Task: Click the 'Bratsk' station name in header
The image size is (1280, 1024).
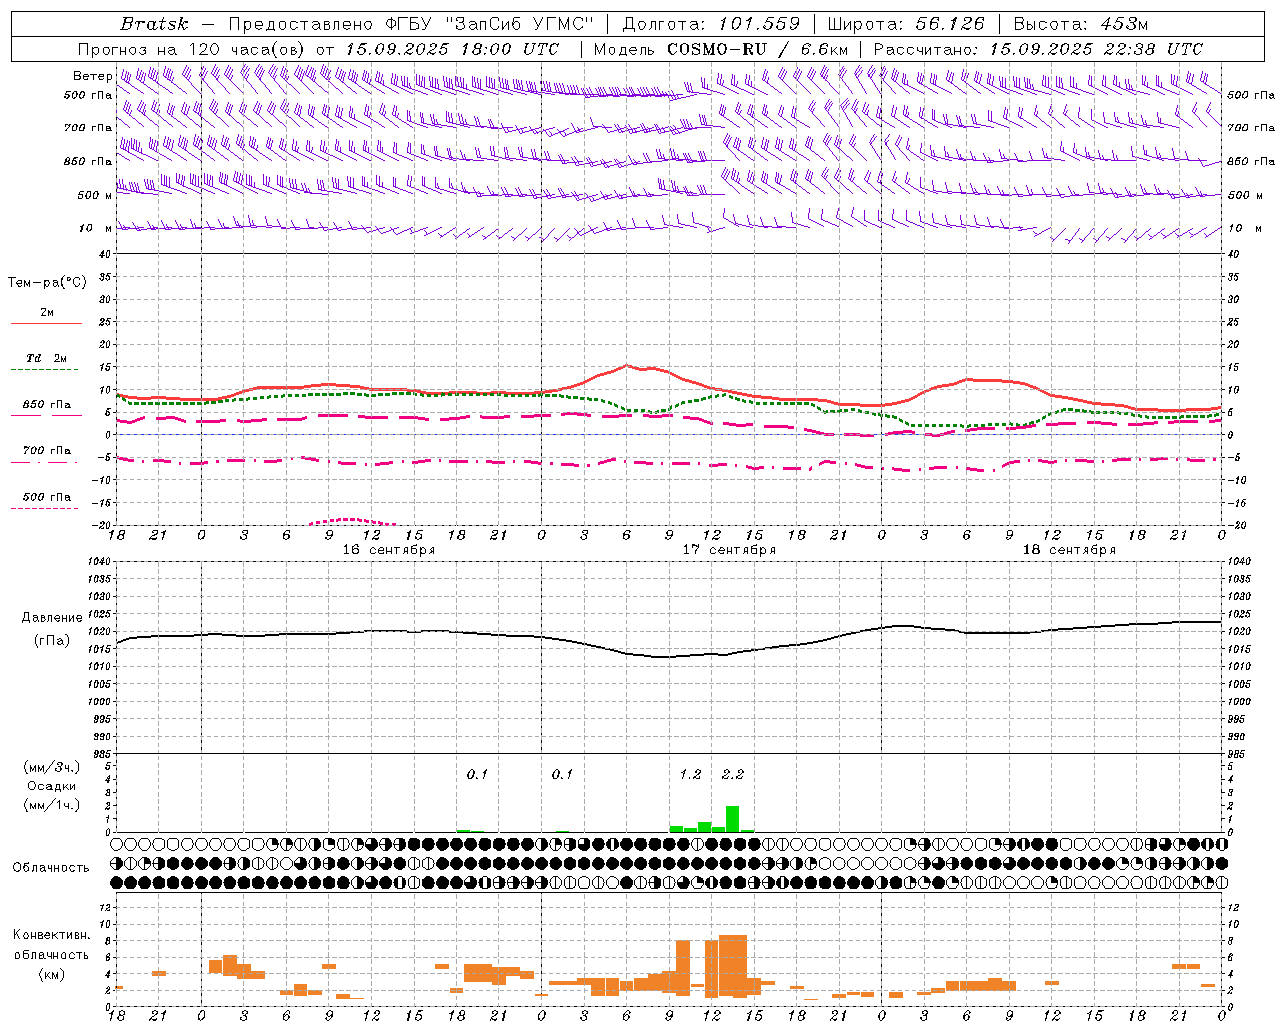Action: tap(154, 23)
